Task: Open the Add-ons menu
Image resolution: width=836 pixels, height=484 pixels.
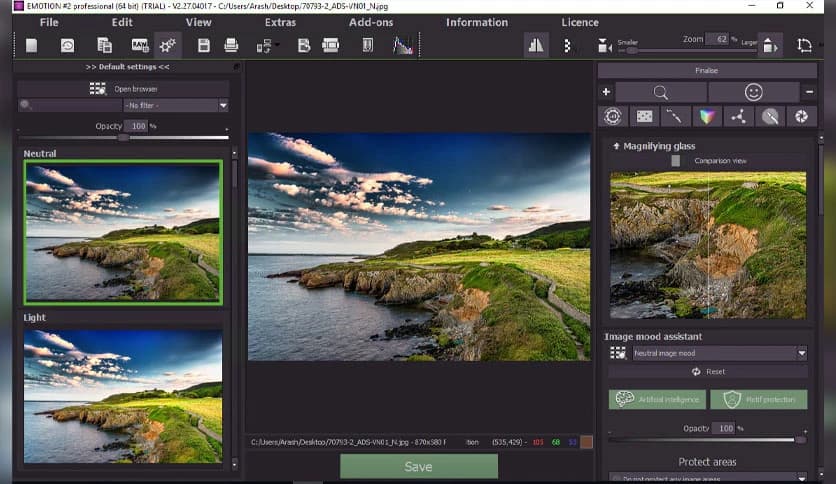Action: point(370,22)
